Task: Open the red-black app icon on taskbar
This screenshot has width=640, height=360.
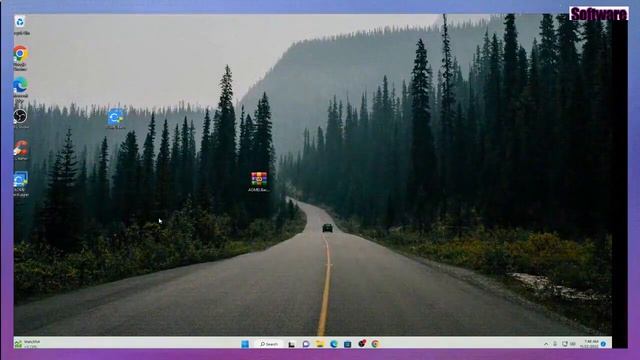Action: click(x=362, y=344)
